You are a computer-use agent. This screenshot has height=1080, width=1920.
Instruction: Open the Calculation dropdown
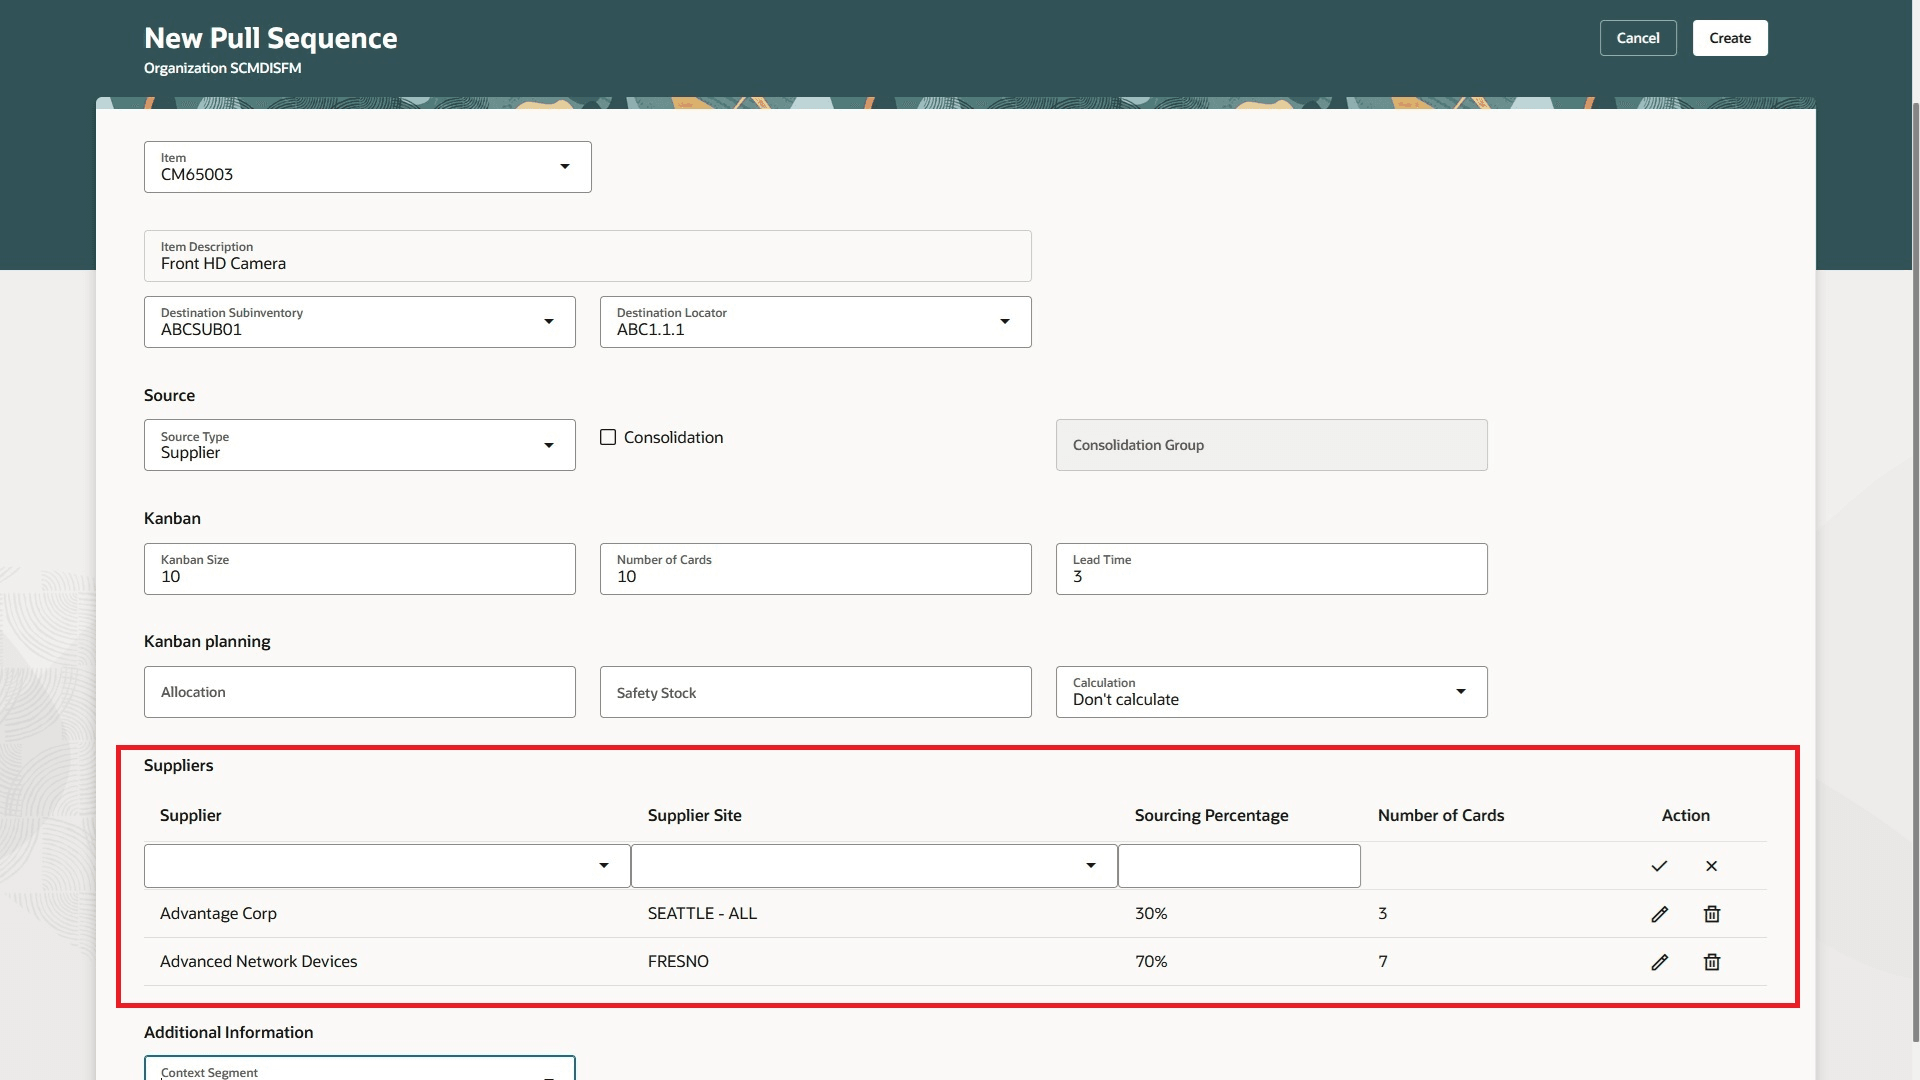[x=1461, y=691]
